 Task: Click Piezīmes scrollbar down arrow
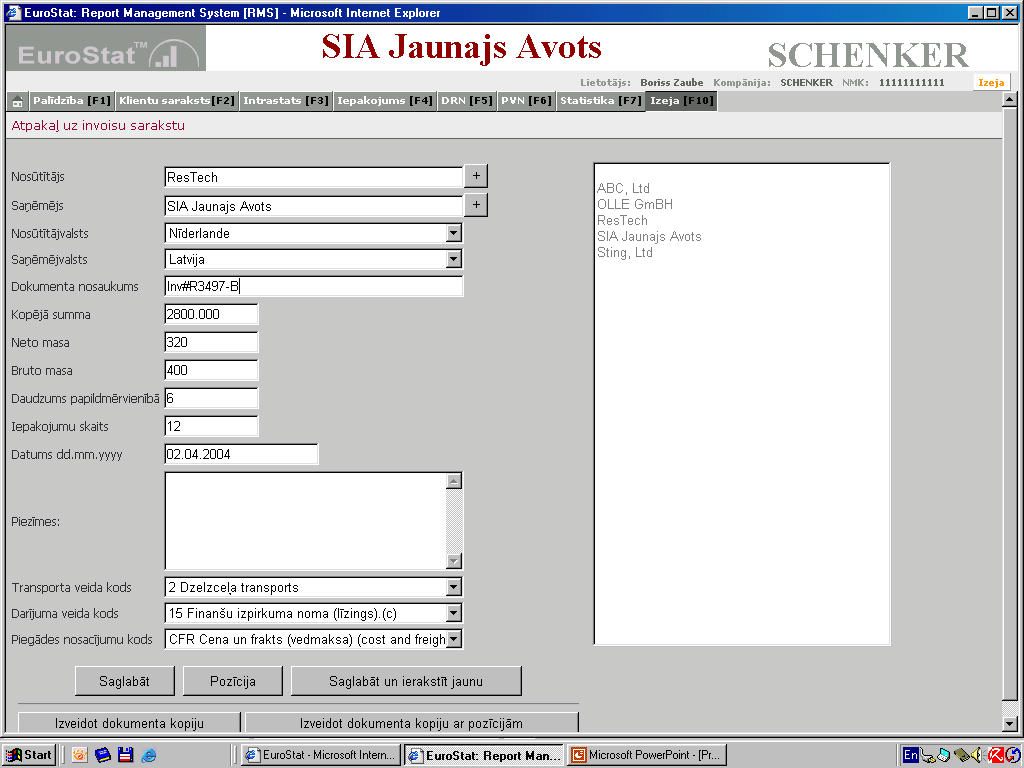454,561
